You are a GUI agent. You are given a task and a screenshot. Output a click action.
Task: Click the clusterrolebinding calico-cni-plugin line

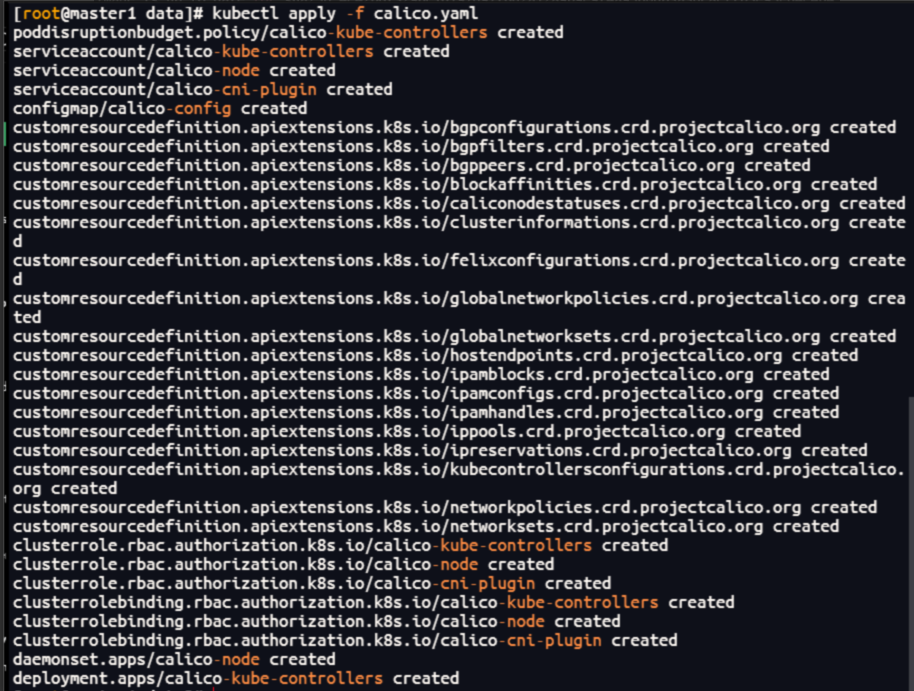[345, 640]
